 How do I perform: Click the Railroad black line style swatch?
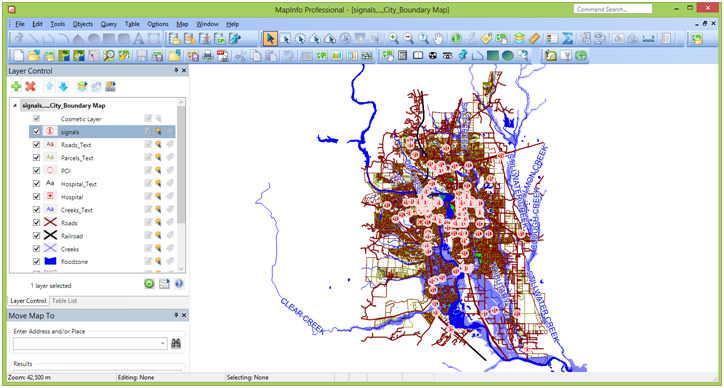(50, 236)
